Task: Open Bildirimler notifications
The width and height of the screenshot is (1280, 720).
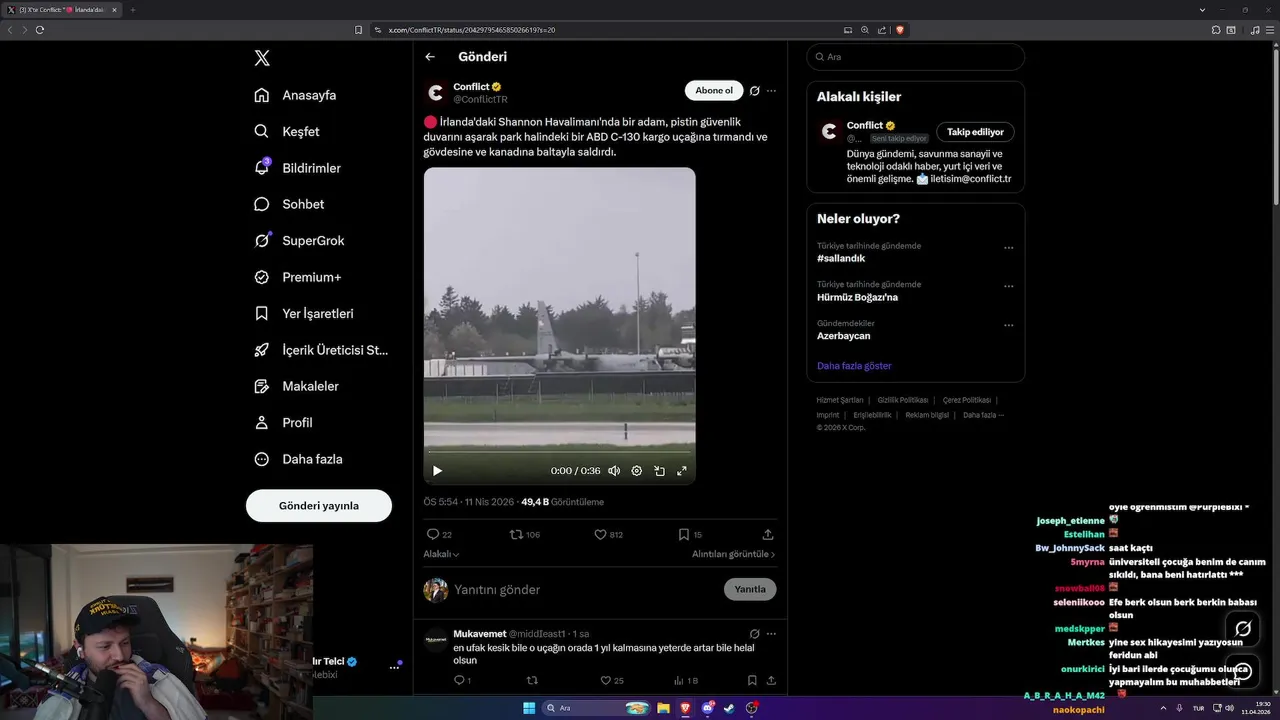Action: tap(297, 168)
